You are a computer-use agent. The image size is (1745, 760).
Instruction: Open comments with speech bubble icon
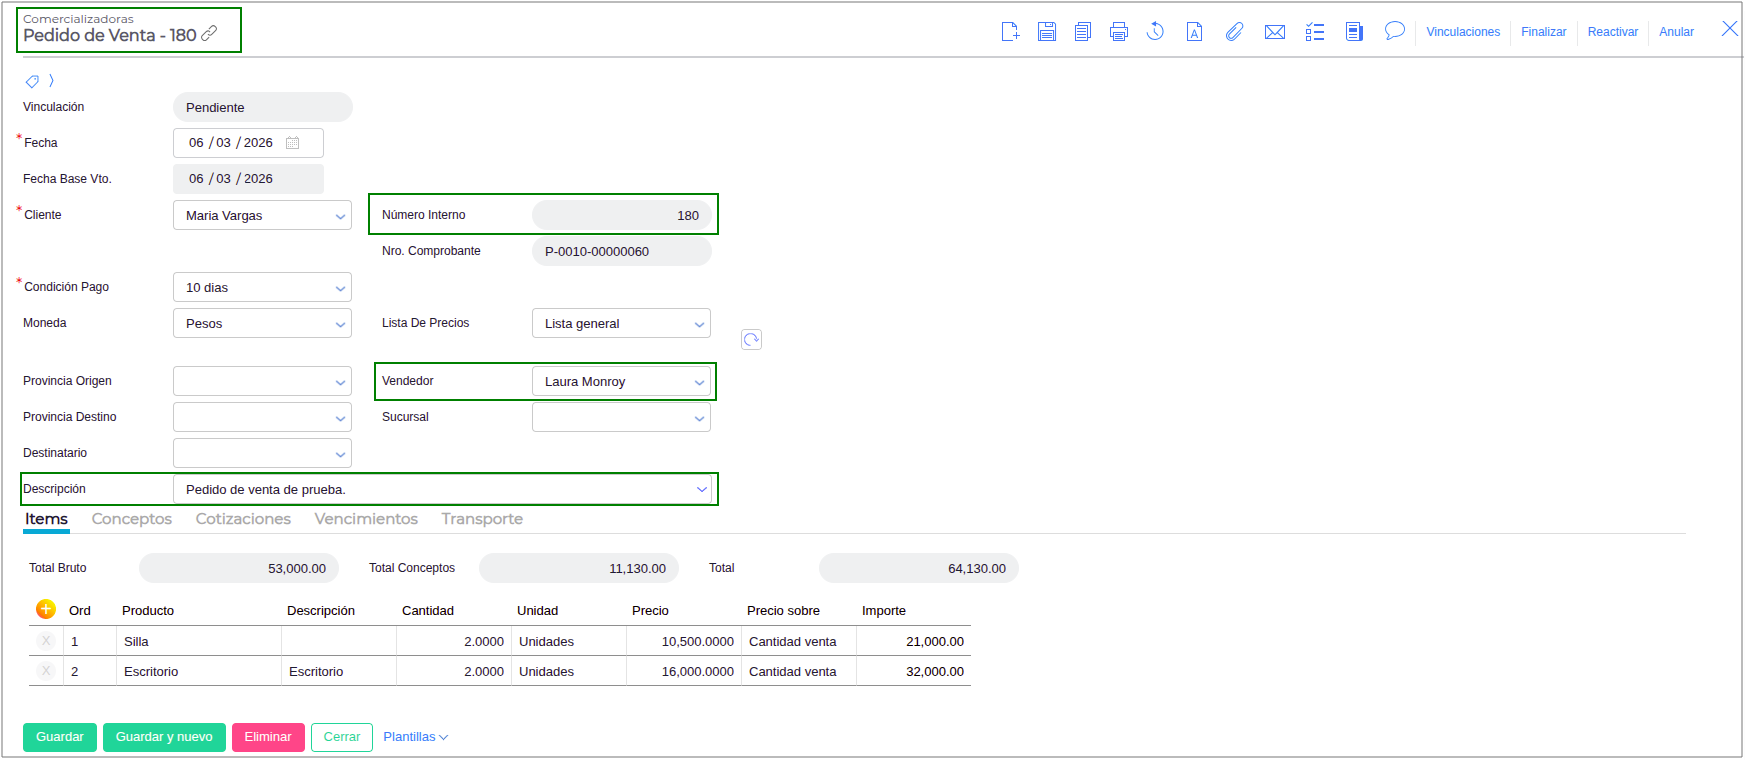coord(1394,31)
